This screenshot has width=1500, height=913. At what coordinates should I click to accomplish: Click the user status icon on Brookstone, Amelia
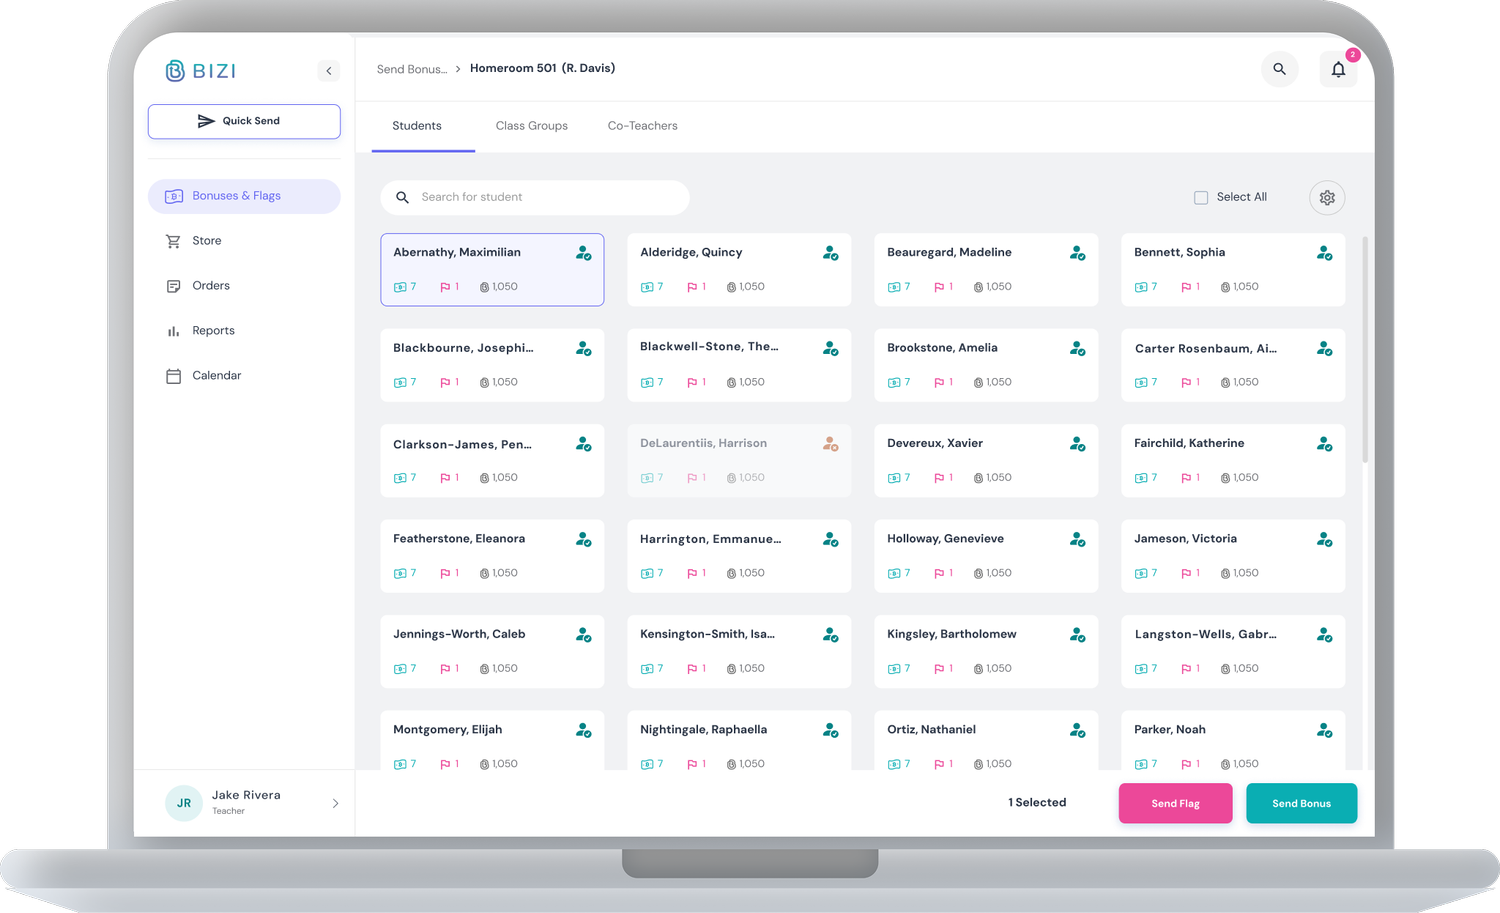[1077, 349]
